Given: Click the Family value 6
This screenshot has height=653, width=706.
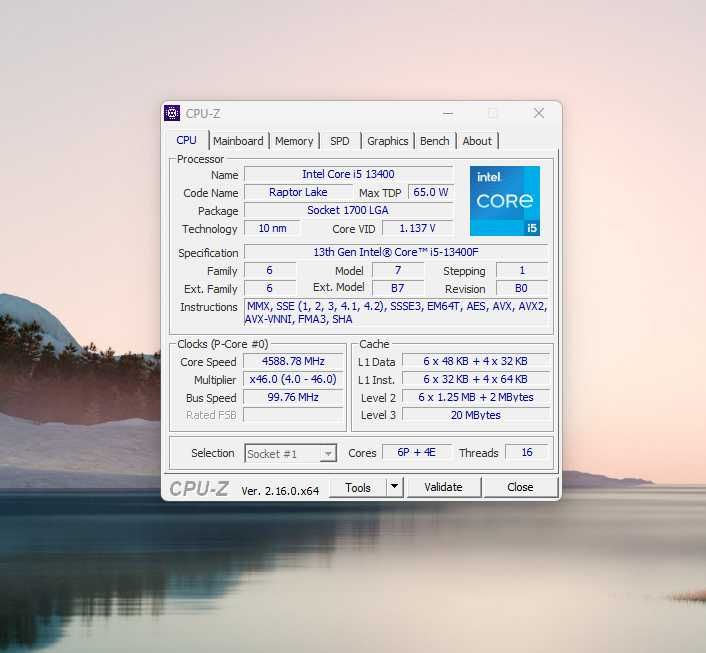Looking at the screenshot, I should [270, 270].
